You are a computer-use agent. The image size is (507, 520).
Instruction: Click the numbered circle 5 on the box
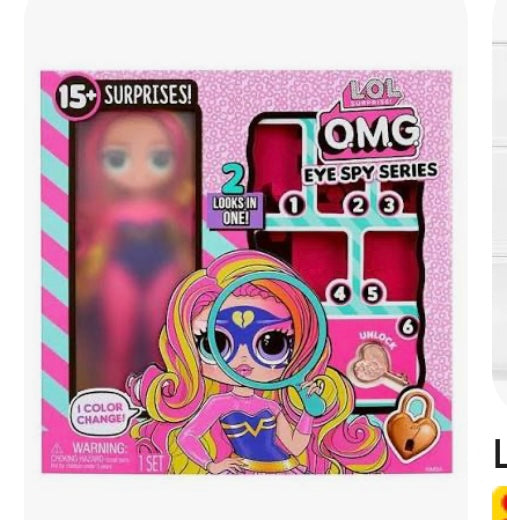[x=373, y=294]
